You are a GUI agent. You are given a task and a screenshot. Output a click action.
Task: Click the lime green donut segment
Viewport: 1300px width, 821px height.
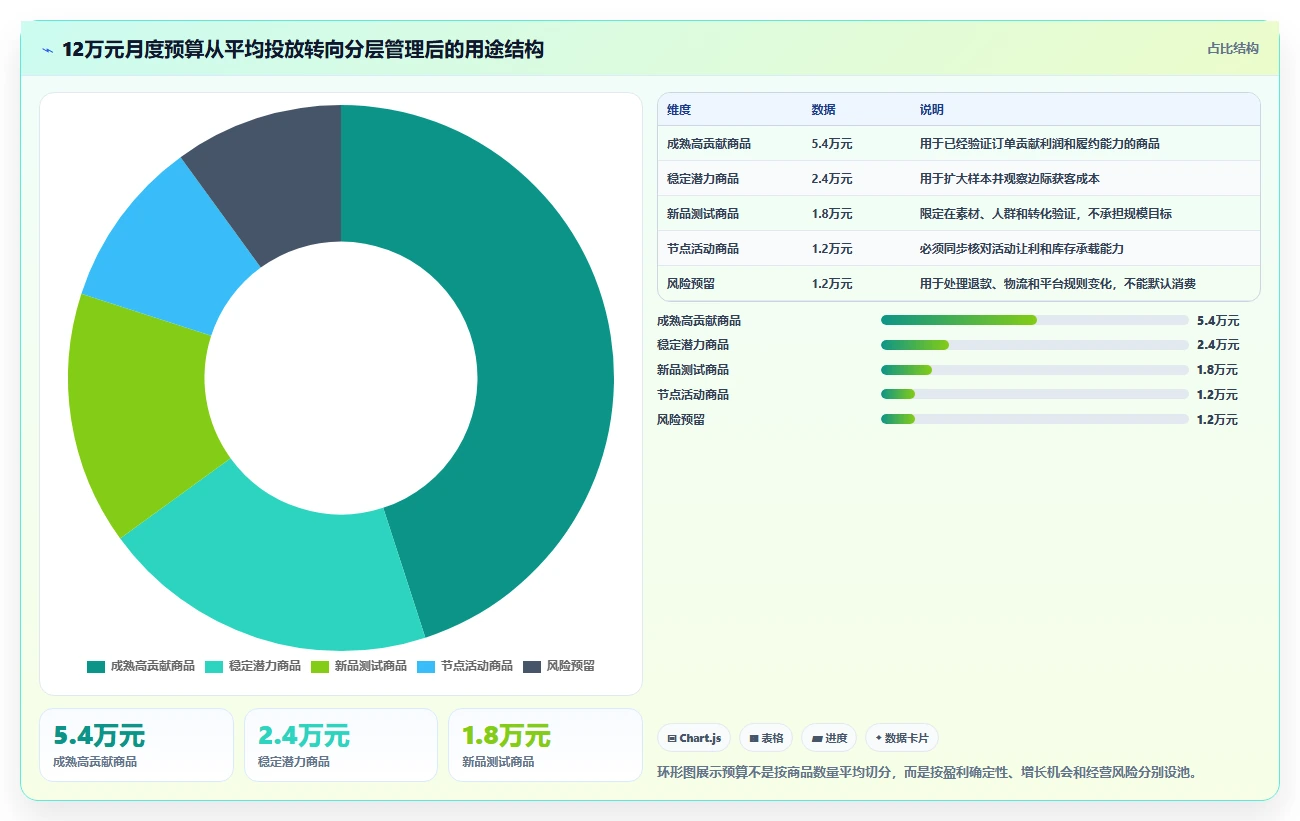click(140, 410)
